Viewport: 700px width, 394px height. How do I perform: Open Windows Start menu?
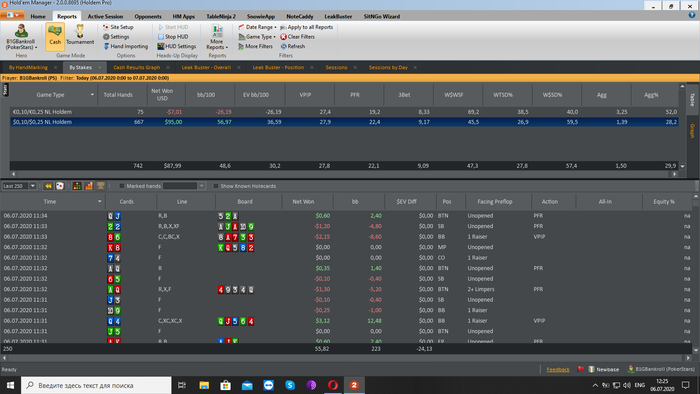(10, 385)
